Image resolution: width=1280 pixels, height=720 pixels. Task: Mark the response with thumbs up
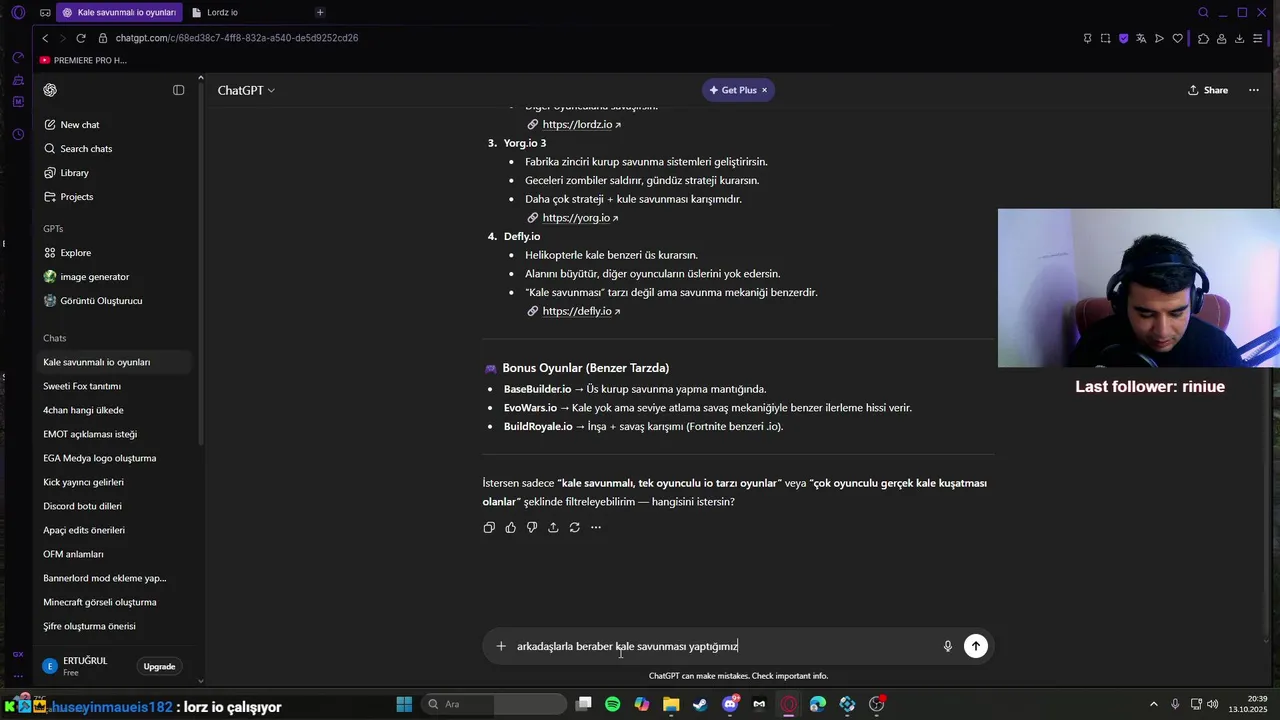tap(510, 527)
